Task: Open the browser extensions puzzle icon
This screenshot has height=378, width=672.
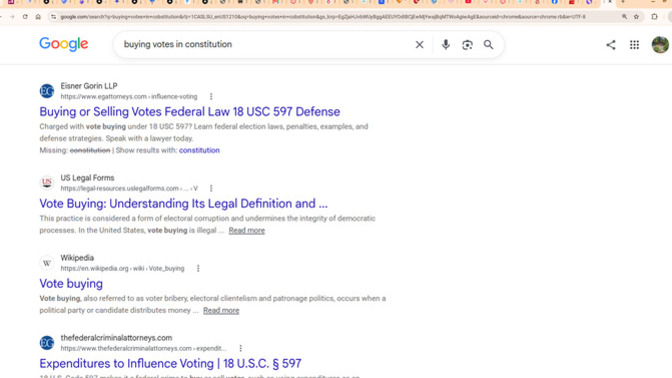Action: [654, 17]
